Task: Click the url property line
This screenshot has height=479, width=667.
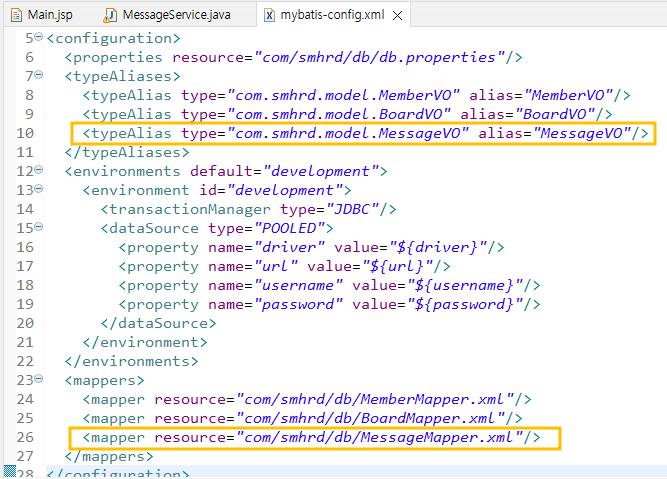Action: coord(285,266)
